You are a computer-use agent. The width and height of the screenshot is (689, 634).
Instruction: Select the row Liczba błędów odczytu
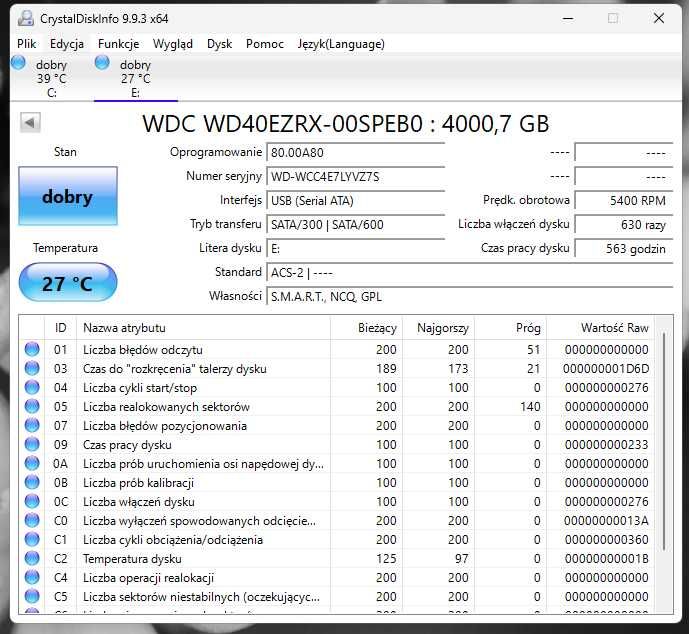pyautogui.click(x=337, y=350)
